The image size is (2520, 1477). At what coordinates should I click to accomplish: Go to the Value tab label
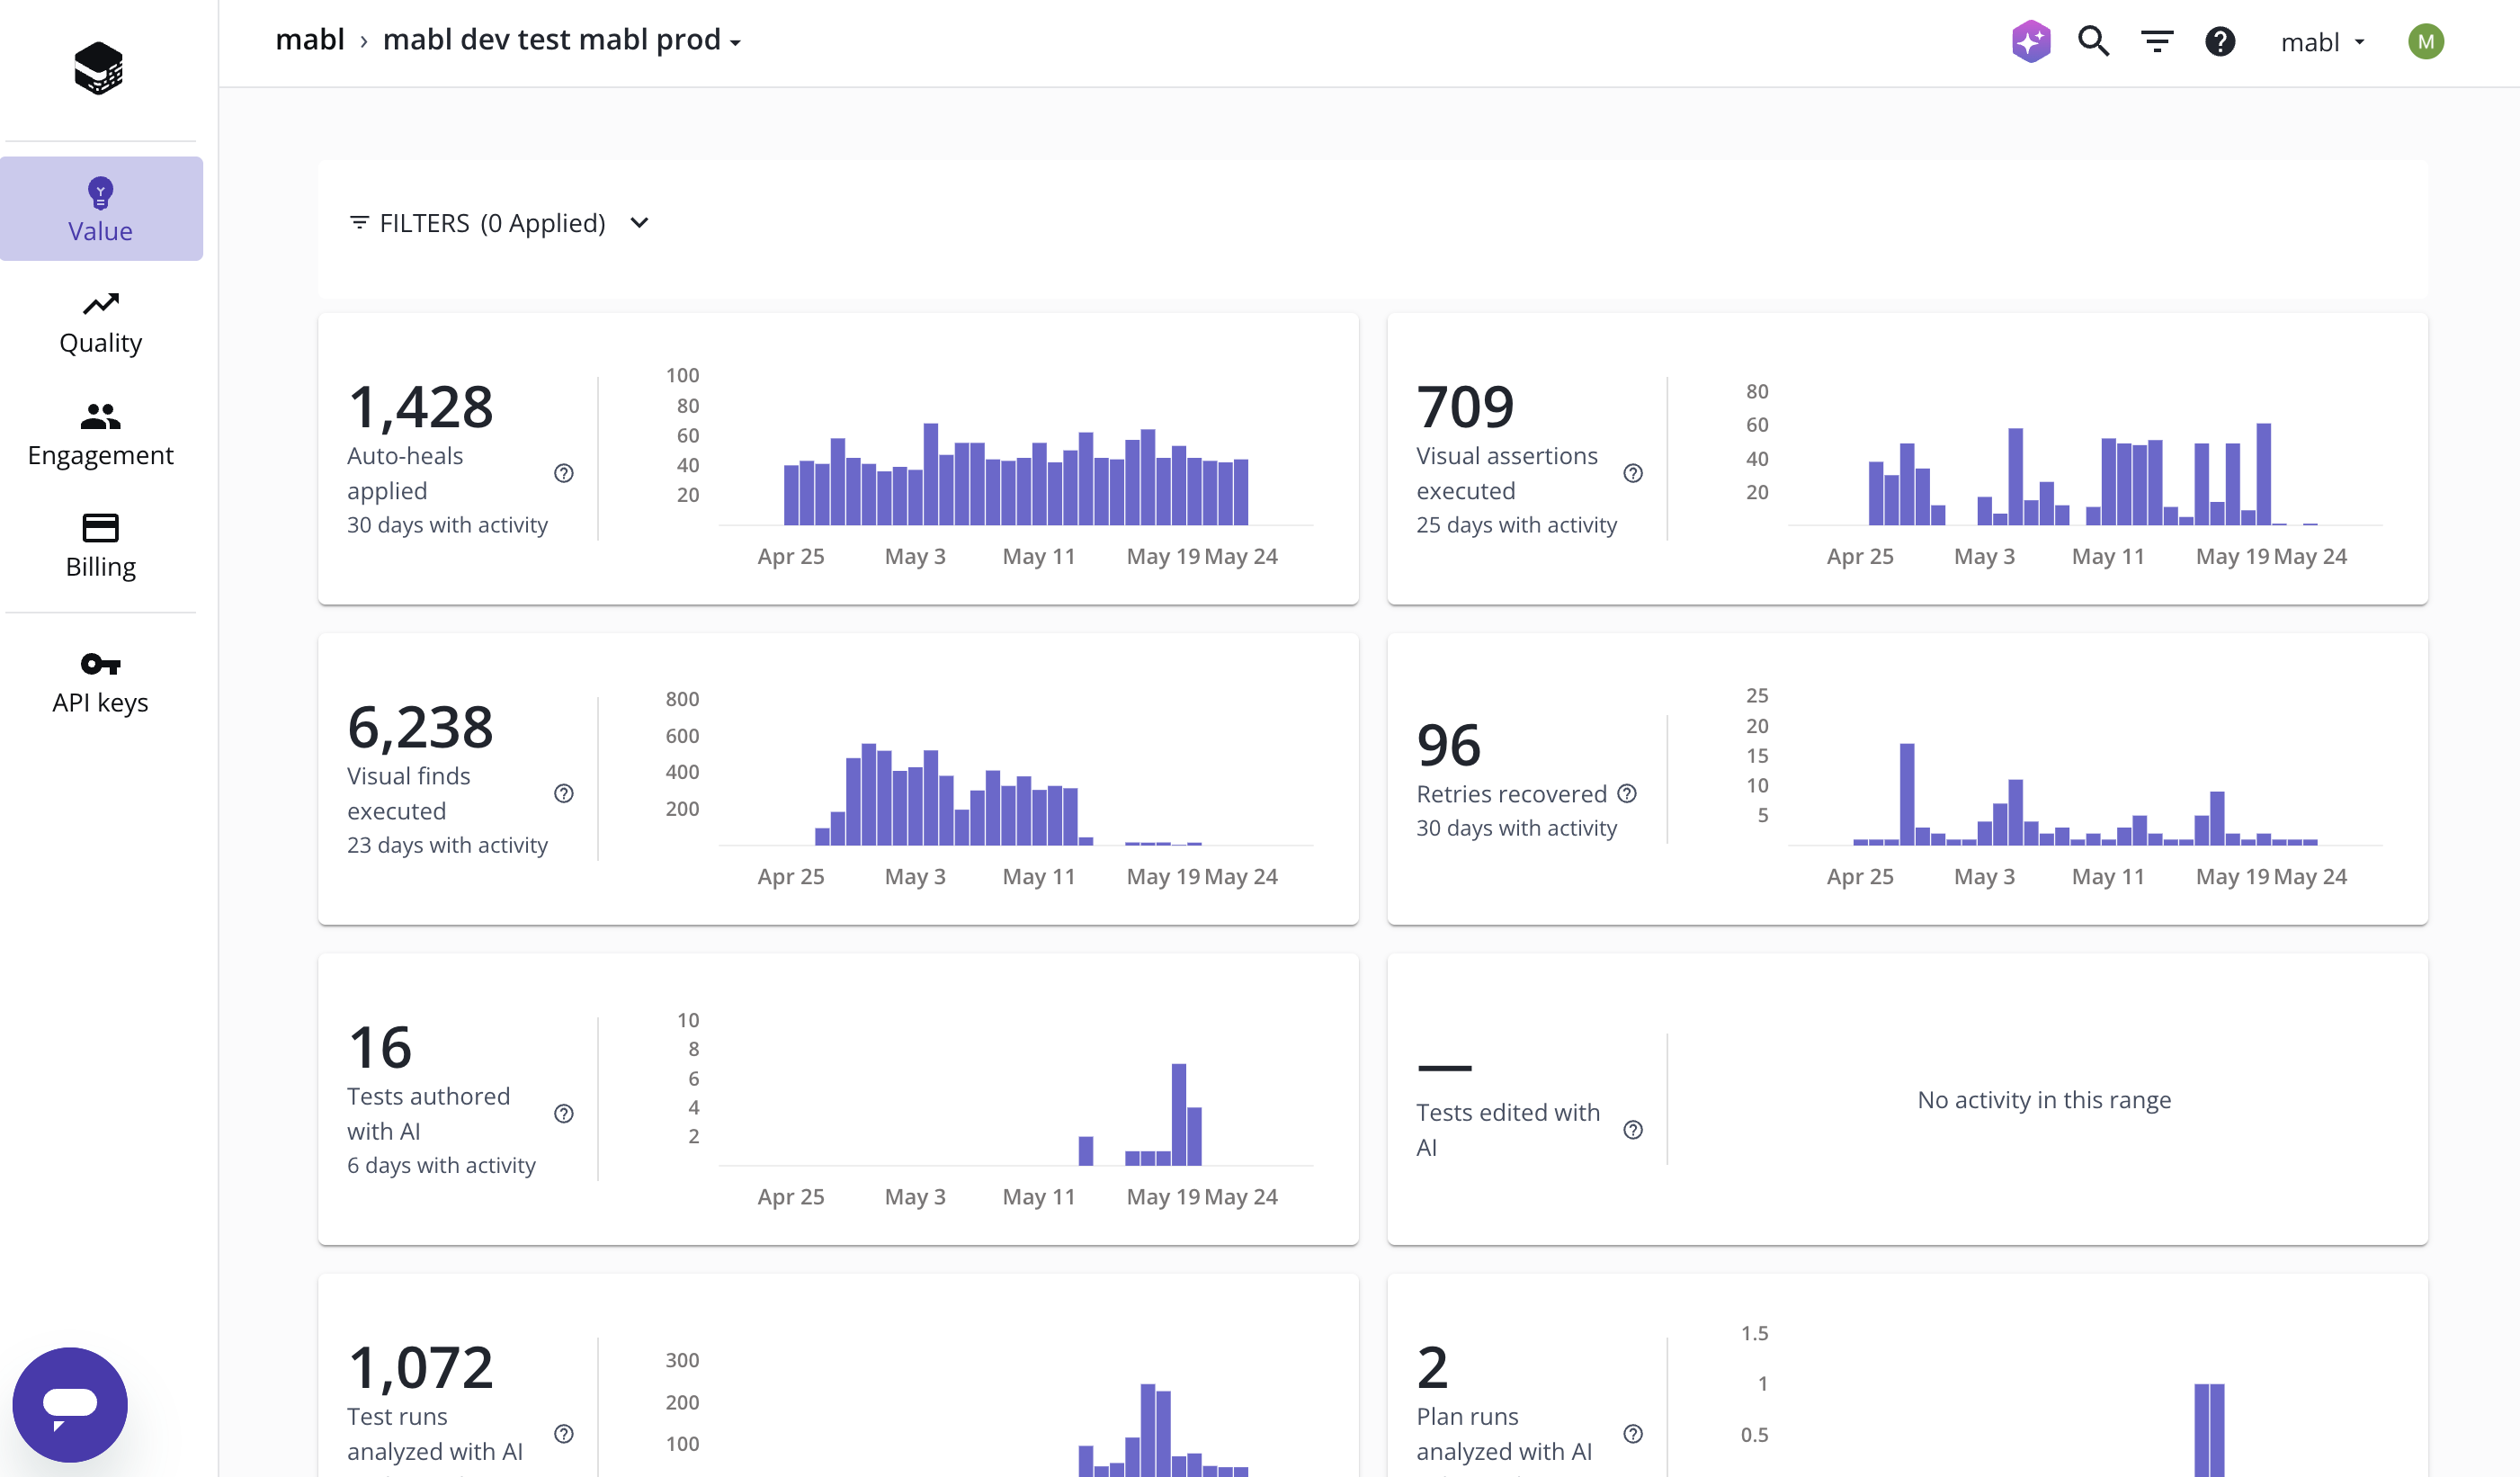(100, 231)
